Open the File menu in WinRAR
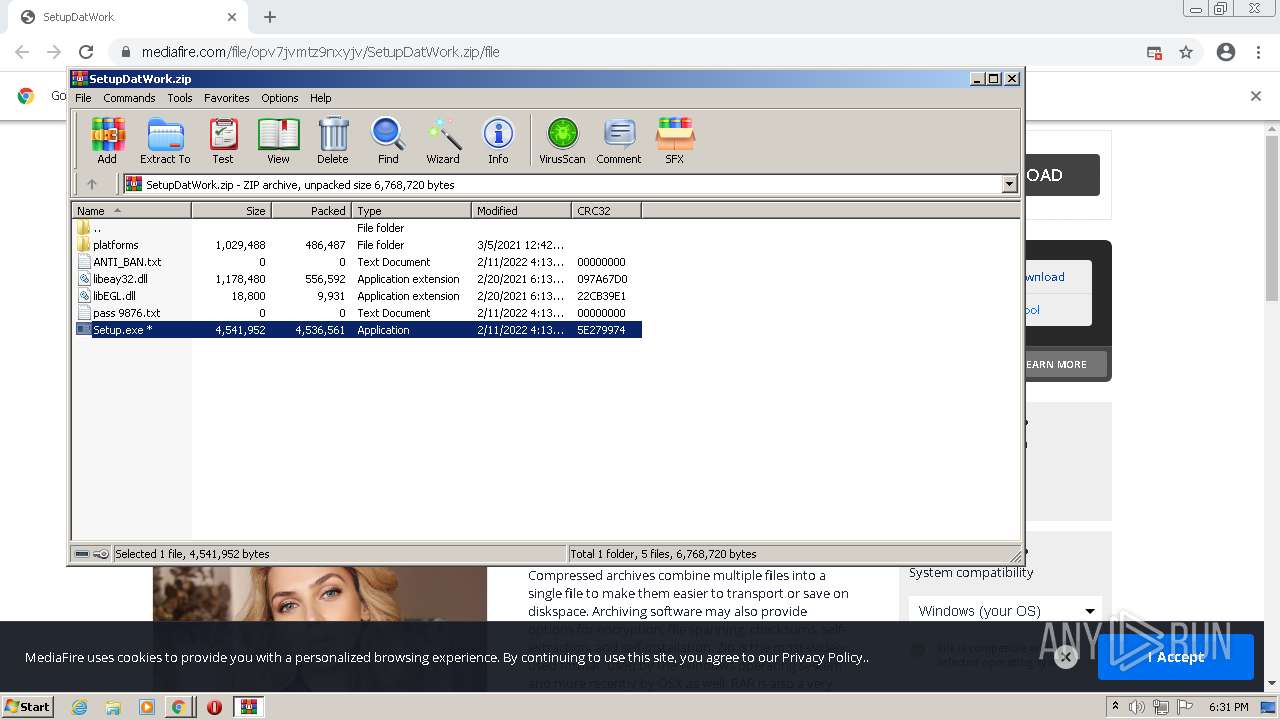Screen dimensions: 1280x720 (x=83, y=98)
